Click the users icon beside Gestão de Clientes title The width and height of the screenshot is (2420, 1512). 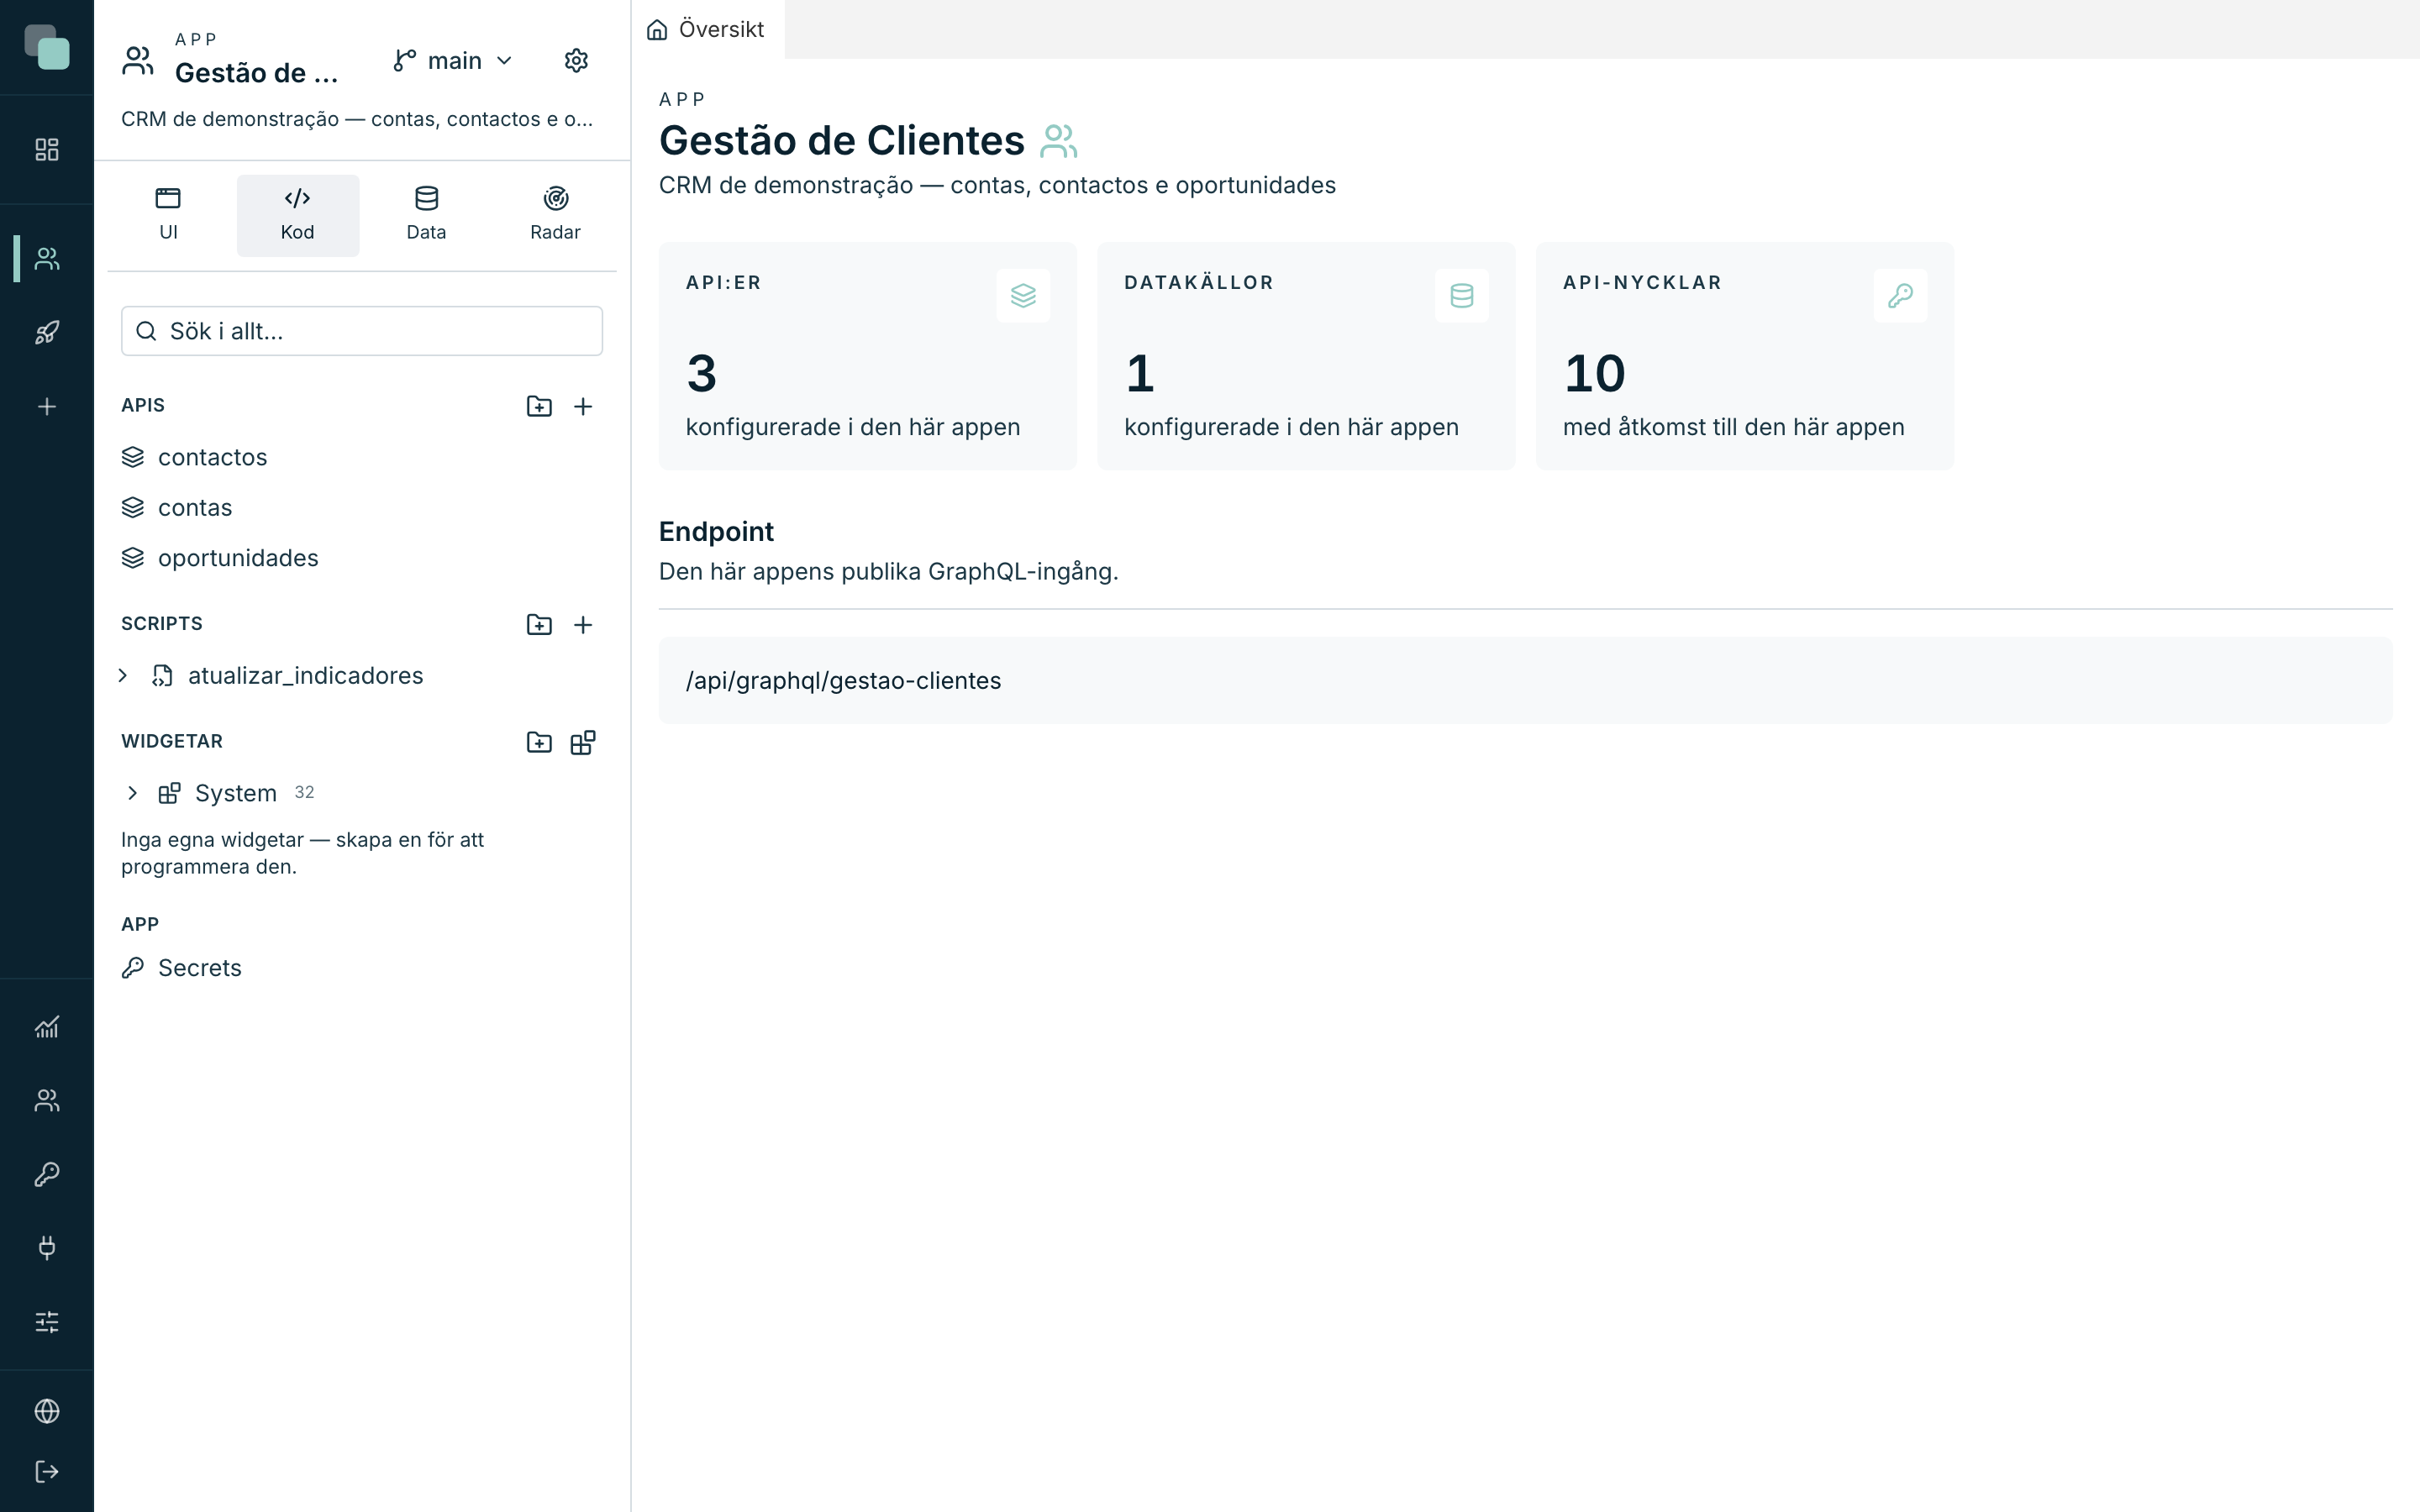coord(1058,141)
